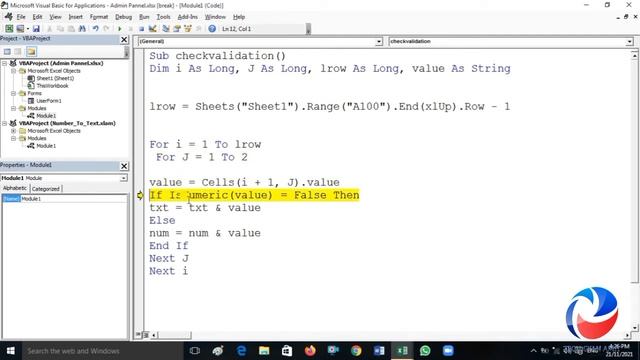Viewport: 640px width, 360px height.
Task: Open Object Browser toolbar icon
Action: 188,29
